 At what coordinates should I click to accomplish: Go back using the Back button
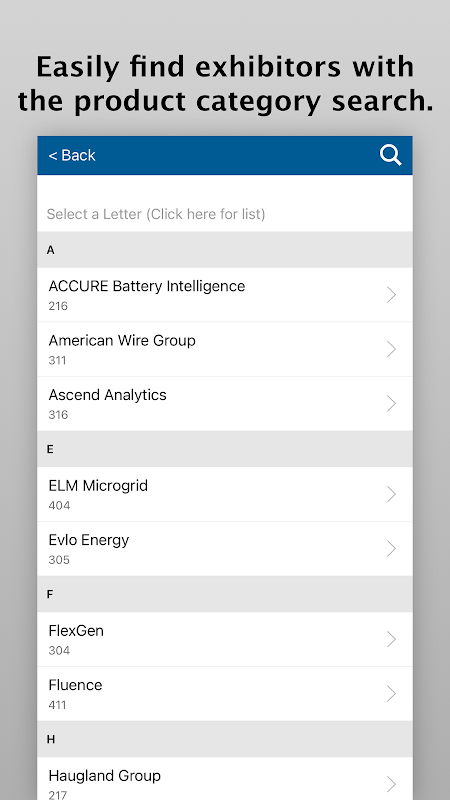[72, 155]
